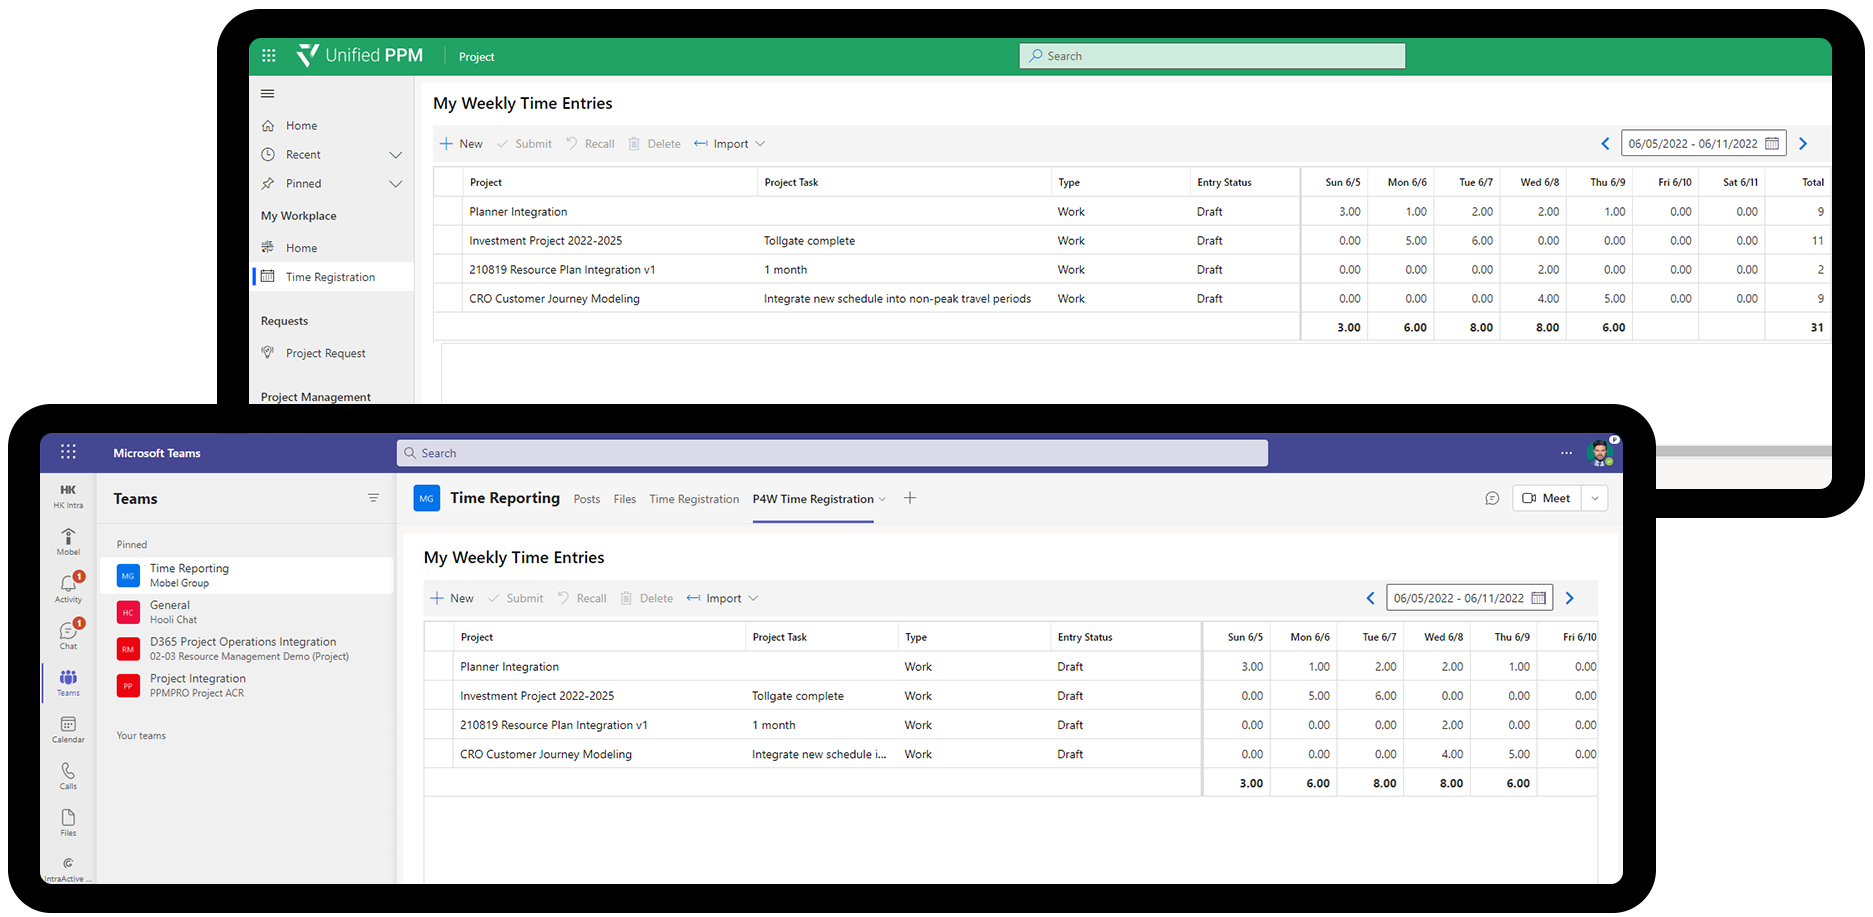Click the Microsoft Teams search field
The width and height of the screenshot is (1873, 917).
832,453
